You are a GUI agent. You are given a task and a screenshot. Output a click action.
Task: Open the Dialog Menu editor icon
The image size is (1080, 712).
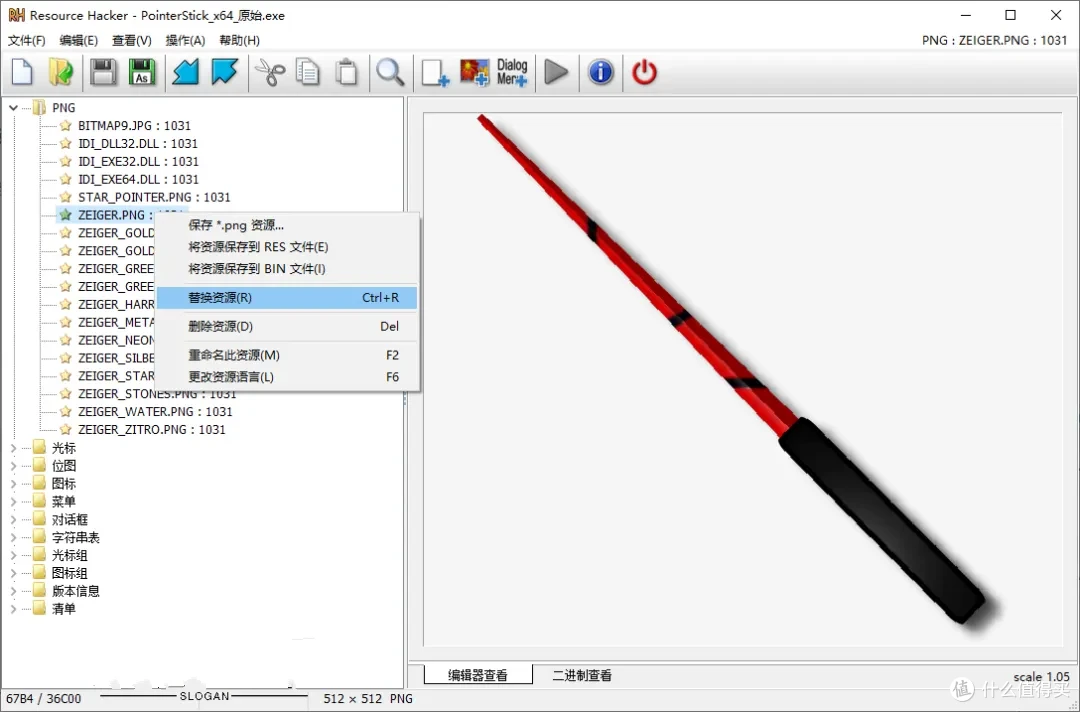coord(512,72)
